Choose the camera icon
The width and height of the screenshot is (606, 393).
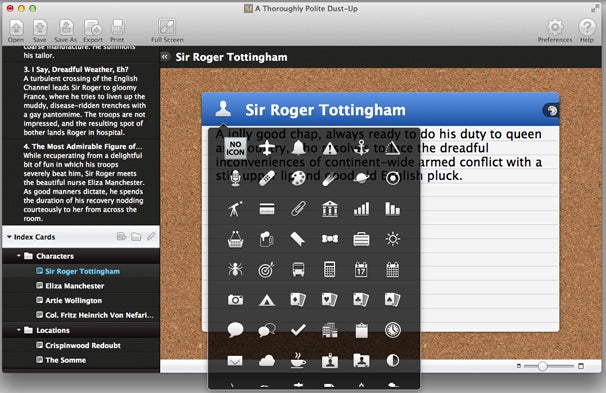[235, 300]
